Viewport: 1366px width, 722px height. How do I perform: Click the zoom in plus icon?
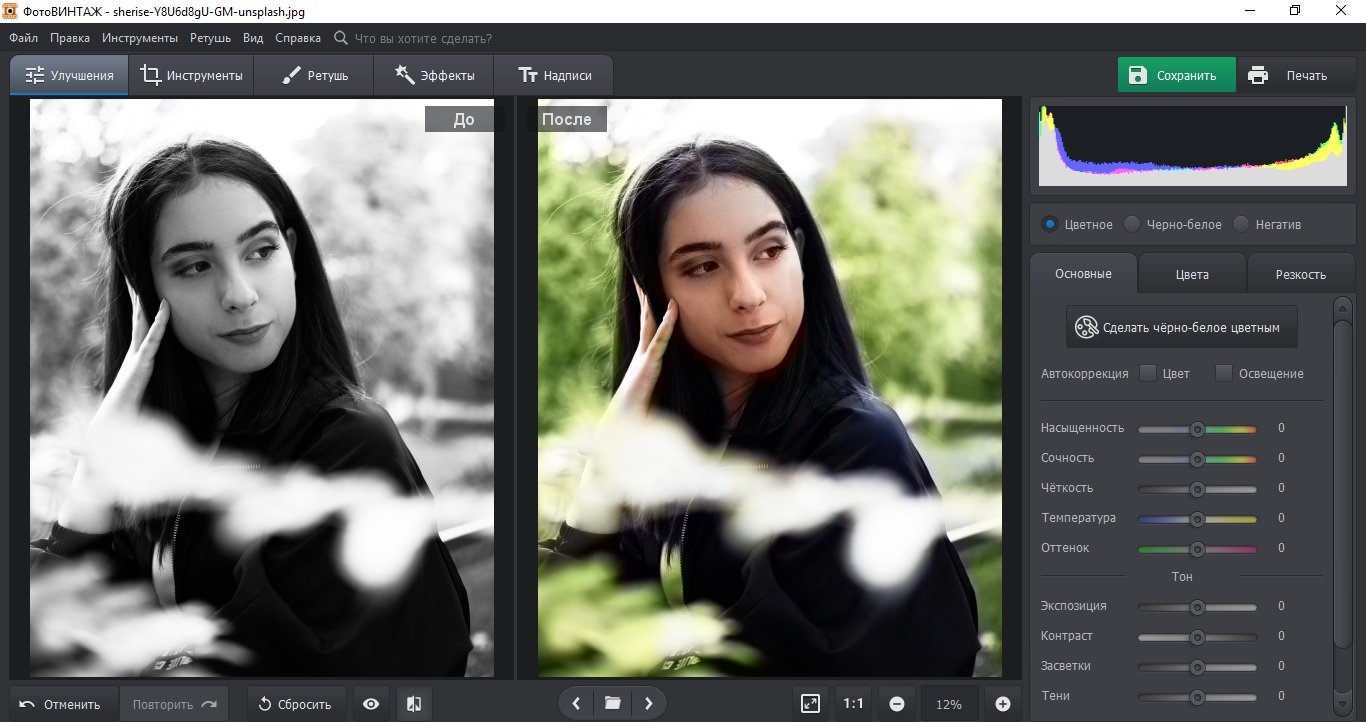point(1002,704)
